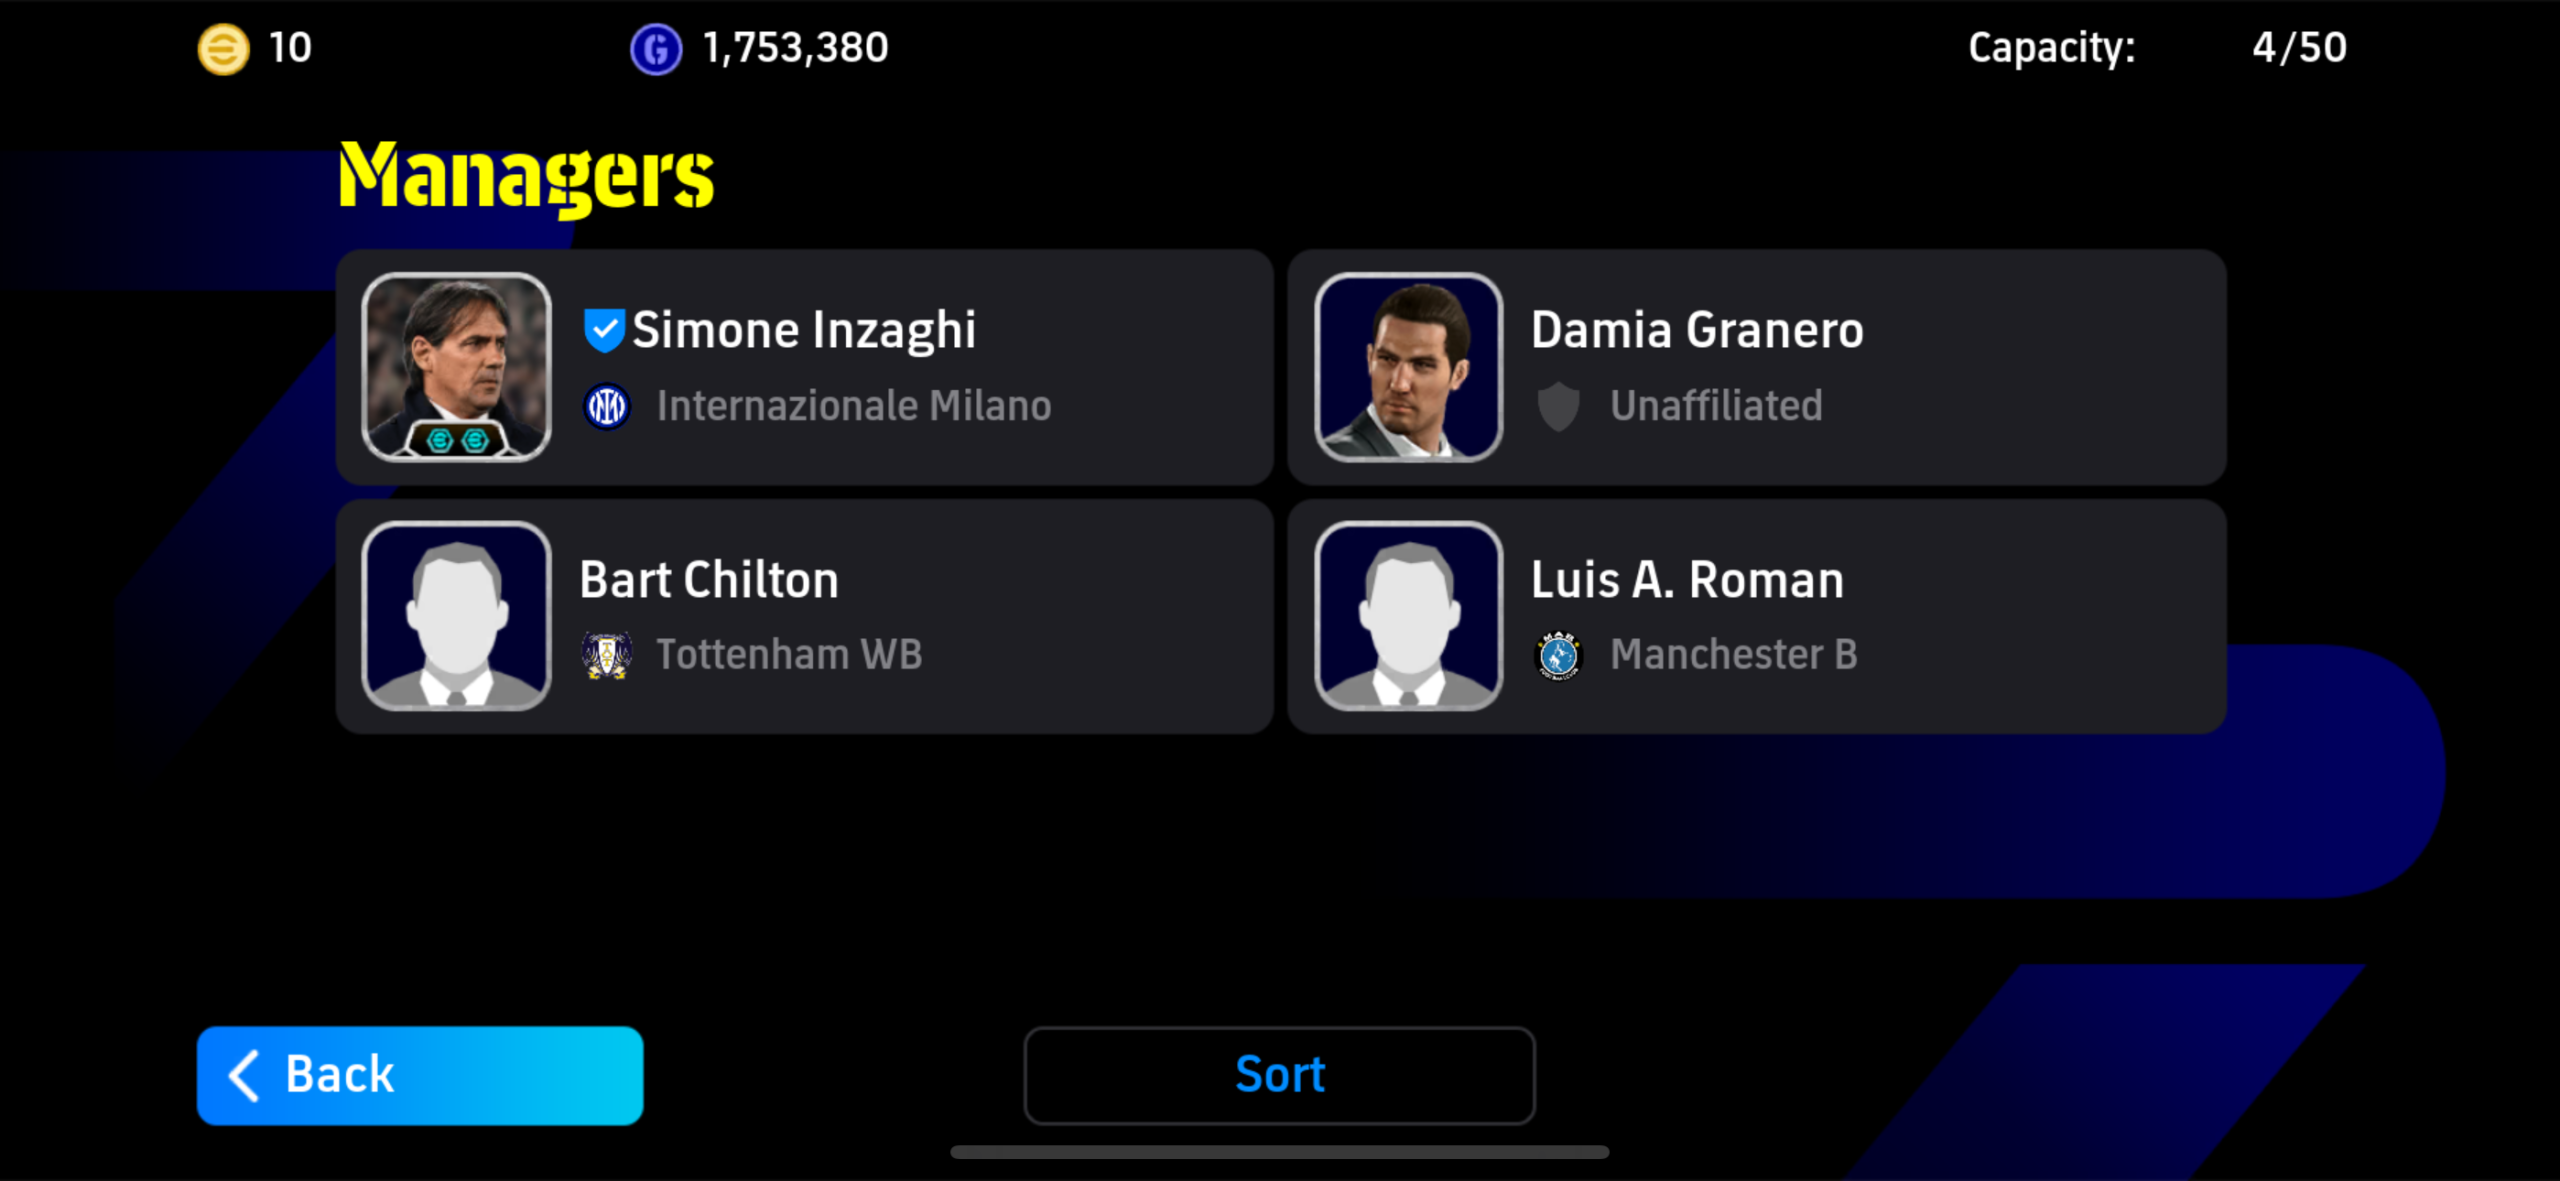Click the Internazionale Milano club crest
The height and width of the screenshot is (1181, 2560).
[606, 406]
